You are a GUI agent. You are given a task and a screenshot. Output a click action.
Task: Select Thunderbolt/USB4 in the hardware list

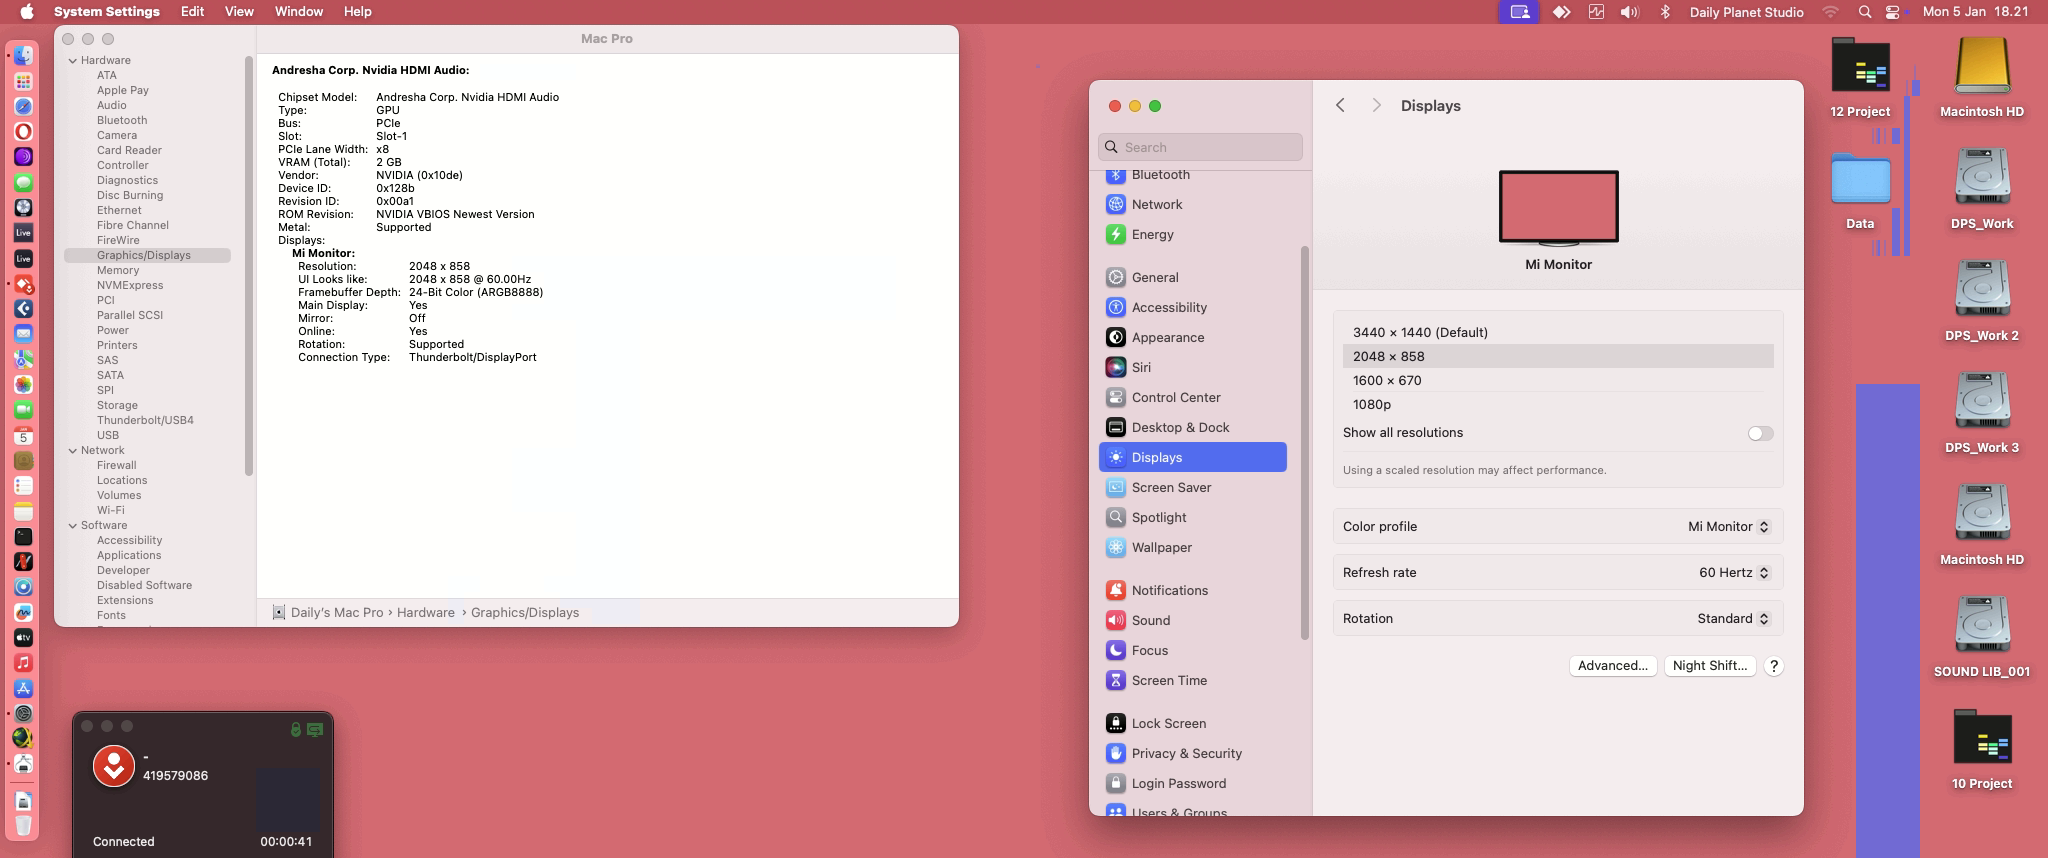coord(145,421)
